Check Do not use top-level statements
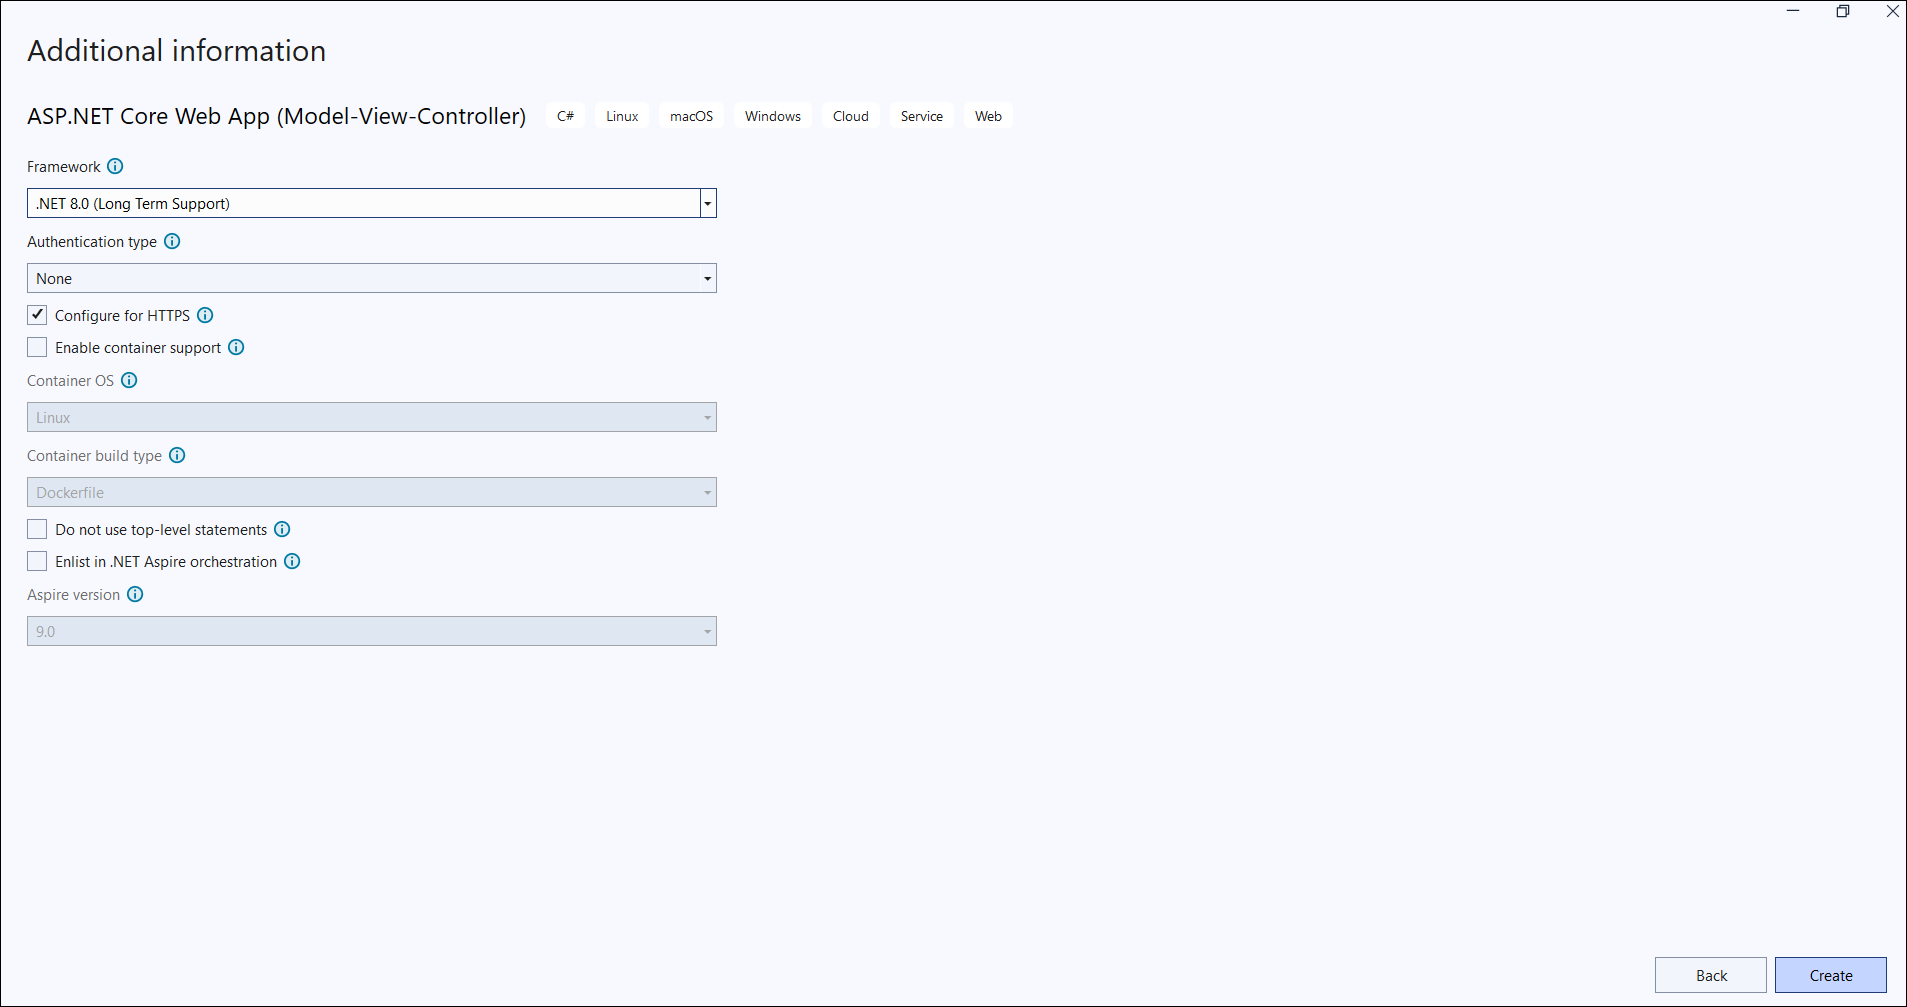 point(37,529)
